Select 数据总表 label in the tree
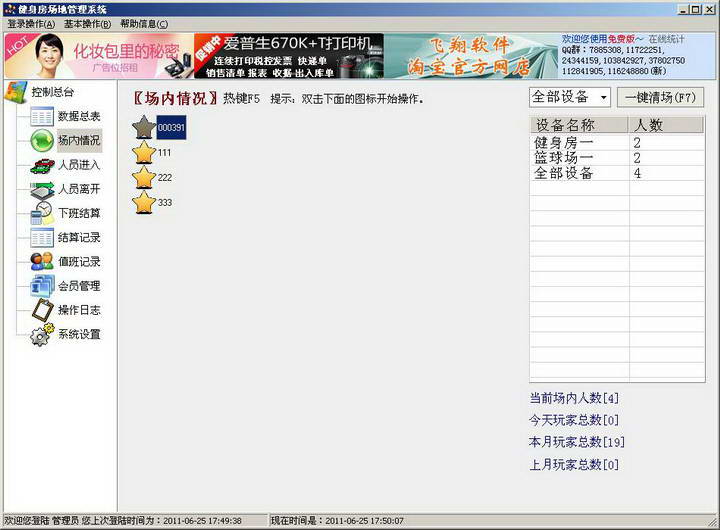The width and height of the screenshot is (720, 530). pyautogui.click(x=79, y=116)
